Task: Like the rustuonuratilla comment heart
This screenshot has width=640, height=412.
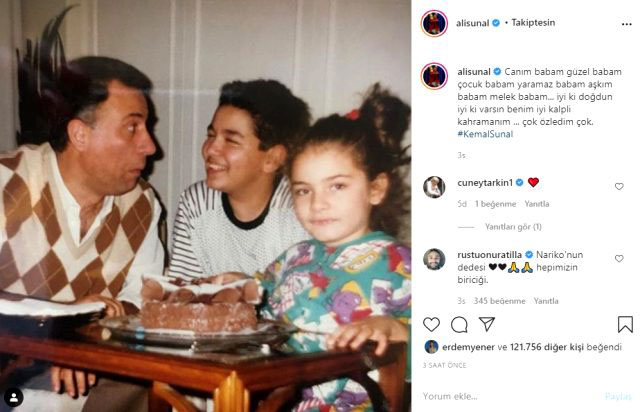Action: pyautogui.click(x=619, y=258)
